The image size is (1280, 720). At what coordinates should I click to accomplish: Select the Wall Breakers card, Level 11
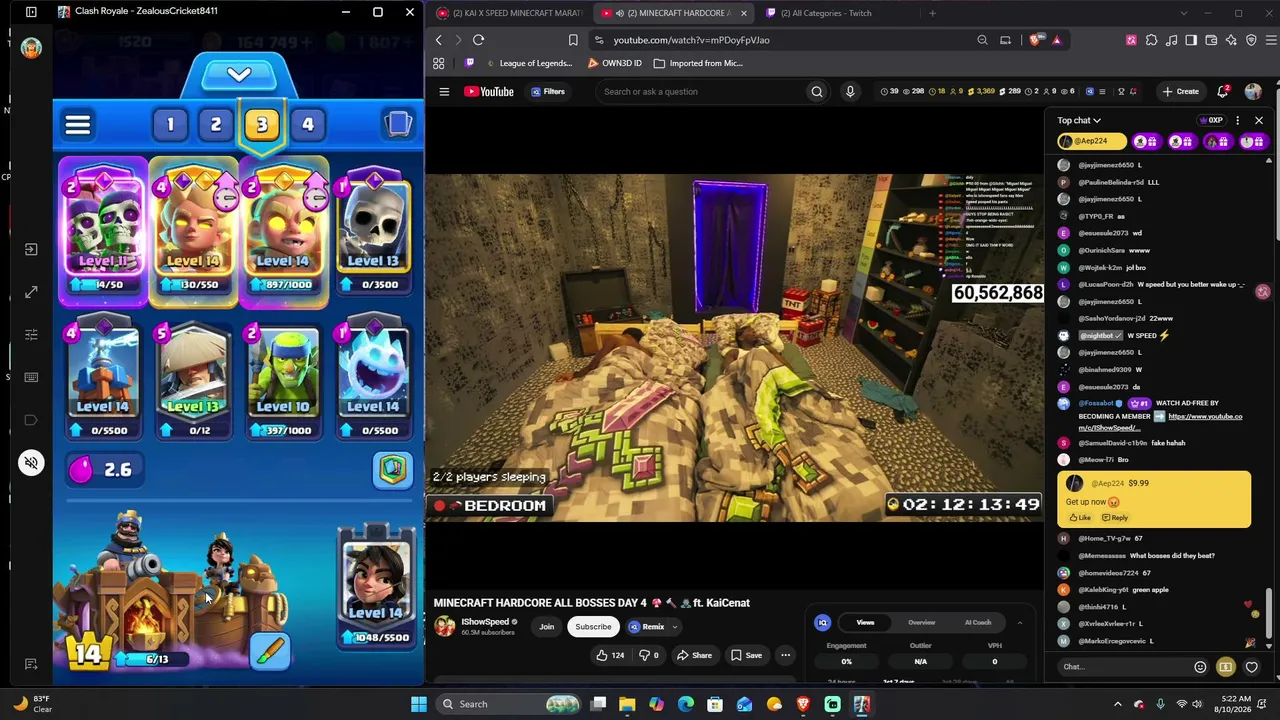tap(103, 233)
